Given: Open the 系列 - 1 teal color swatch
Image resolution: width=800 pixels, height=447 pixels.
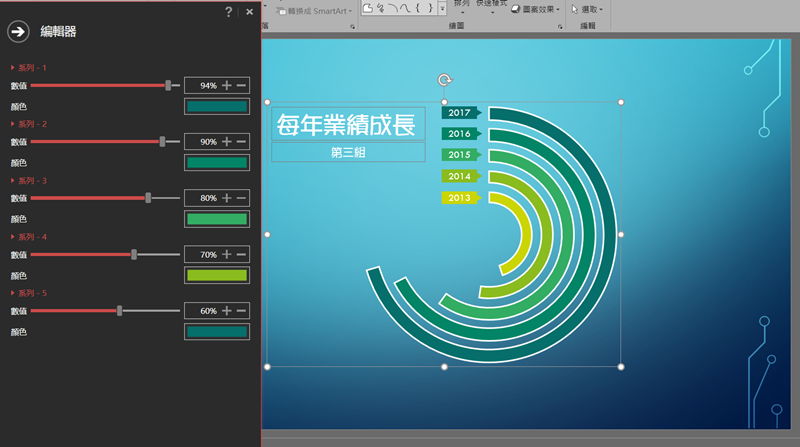Looking at the screenshot, I should pyautogui.click(x=217, y=106).
